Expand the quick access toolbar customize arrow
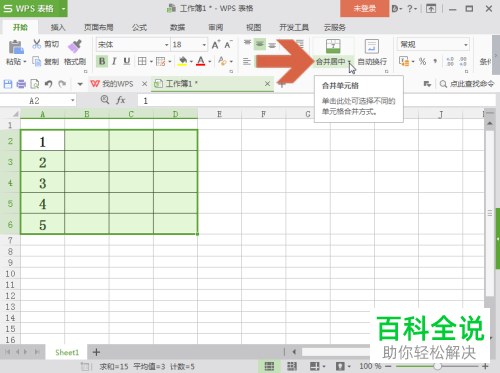The width and height of the screenshot is (500, 373). [80, 84]
